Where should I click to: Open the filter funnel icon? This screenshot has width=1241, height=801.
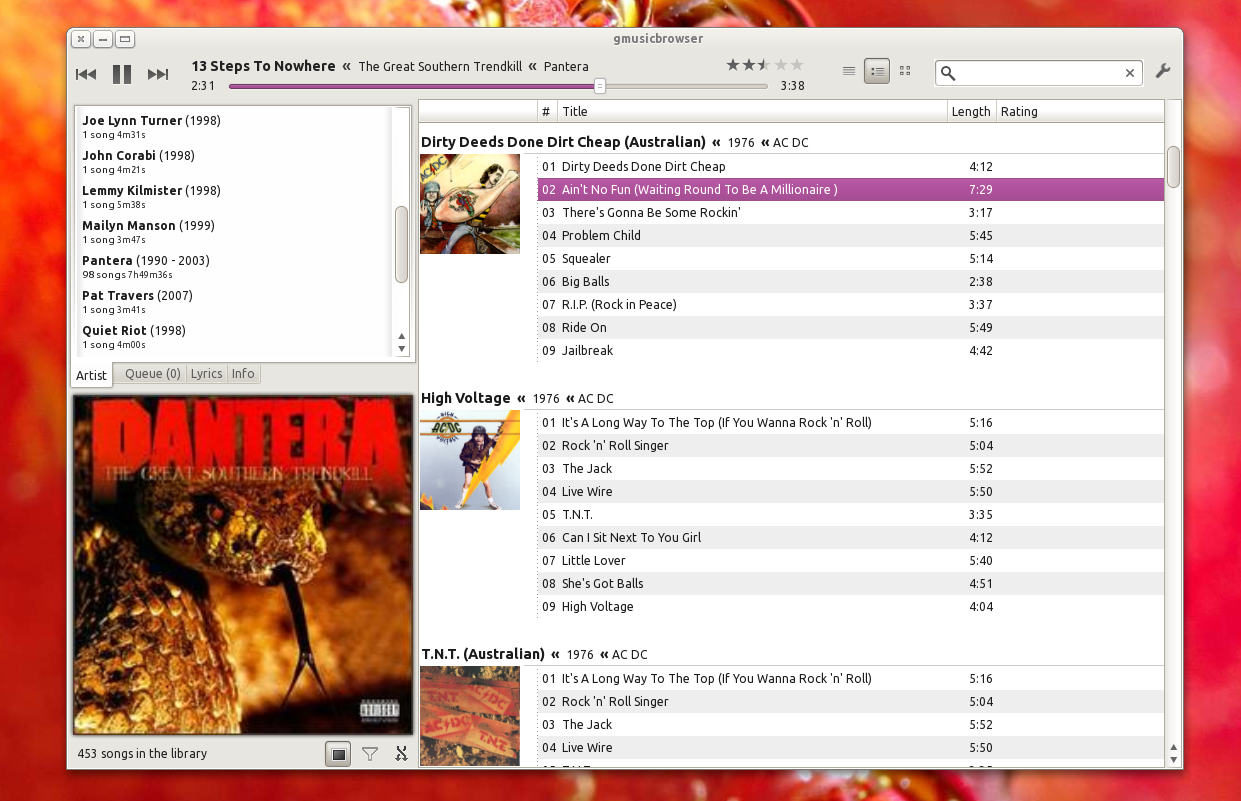click(370, 754)
